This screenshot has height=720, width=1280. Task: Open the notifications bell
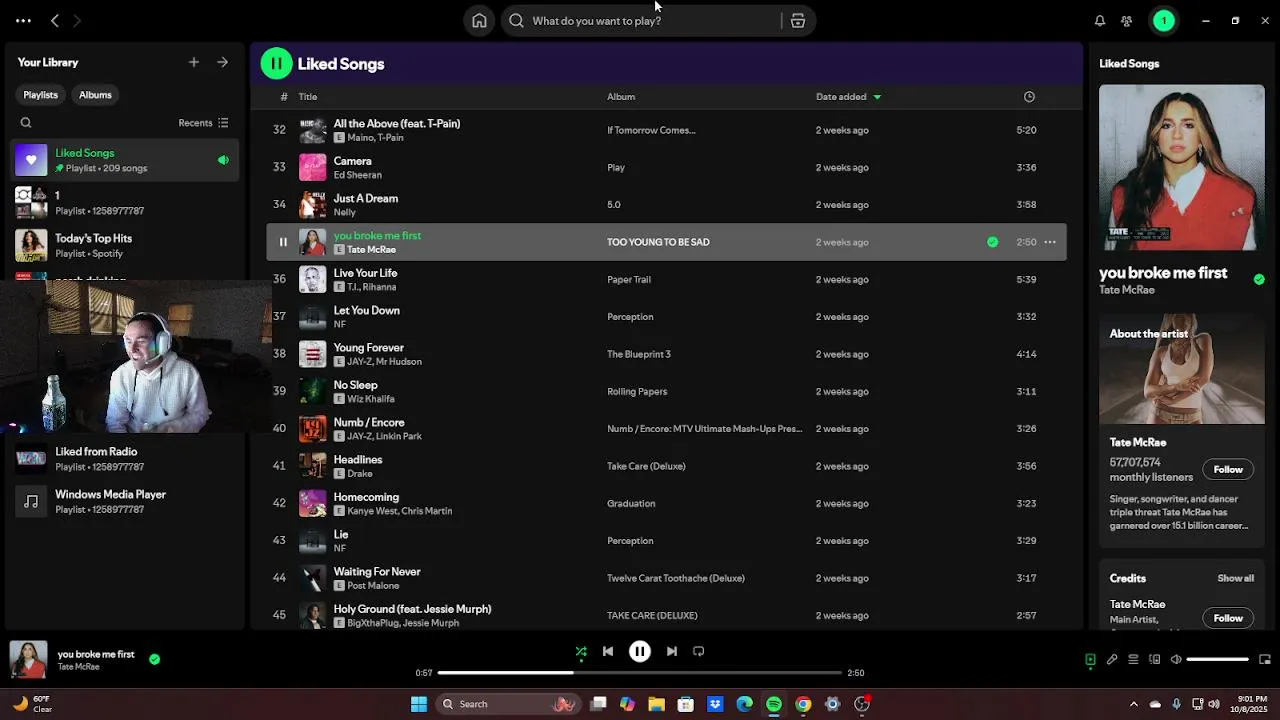(1100, 21)
